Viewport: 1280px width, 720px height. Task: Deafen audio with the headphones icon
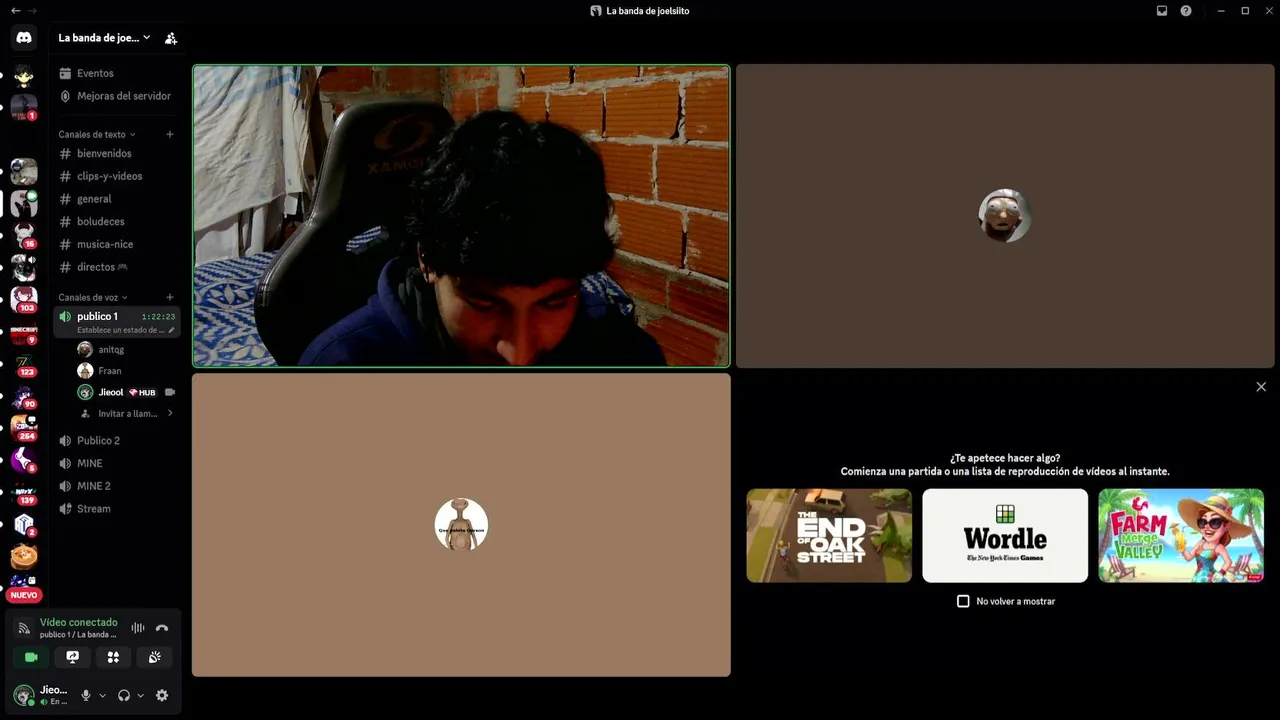(124, 695)
